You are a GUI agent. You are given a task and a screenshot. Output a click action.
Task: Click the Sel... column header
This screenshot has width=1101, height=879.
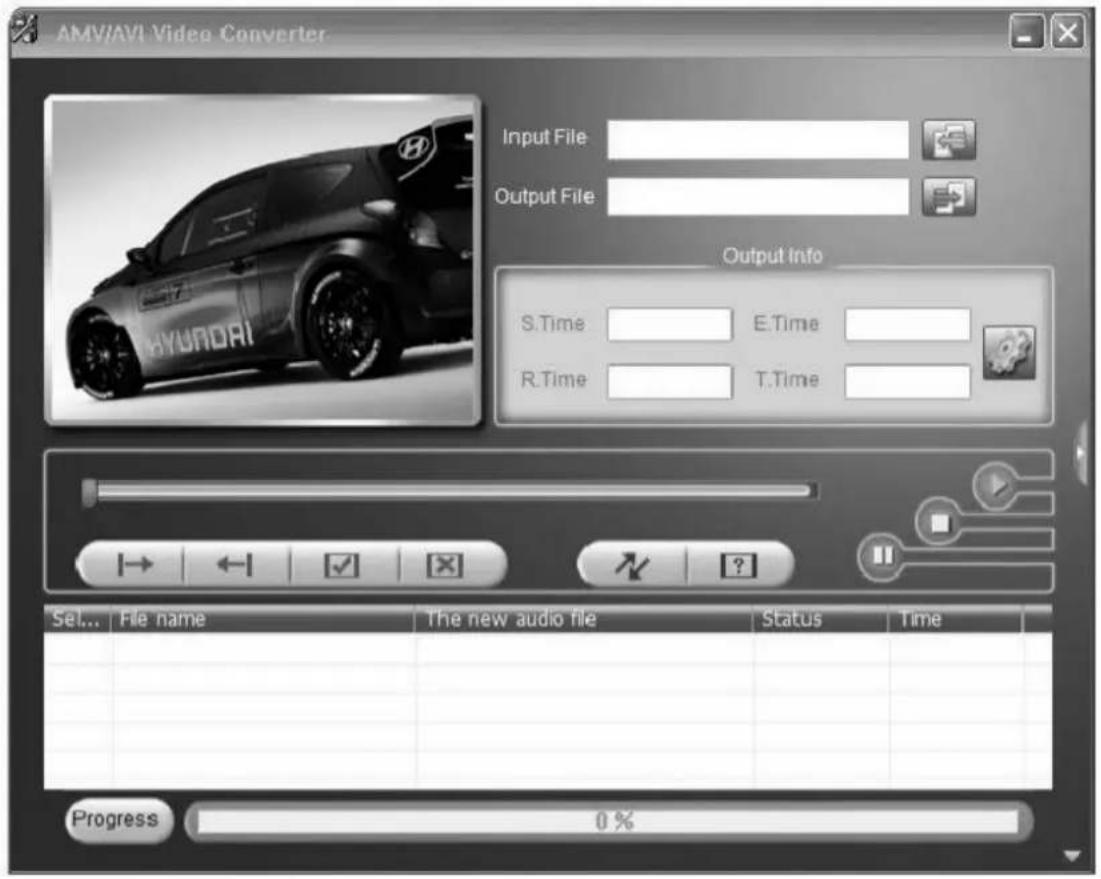click(77, 619)
